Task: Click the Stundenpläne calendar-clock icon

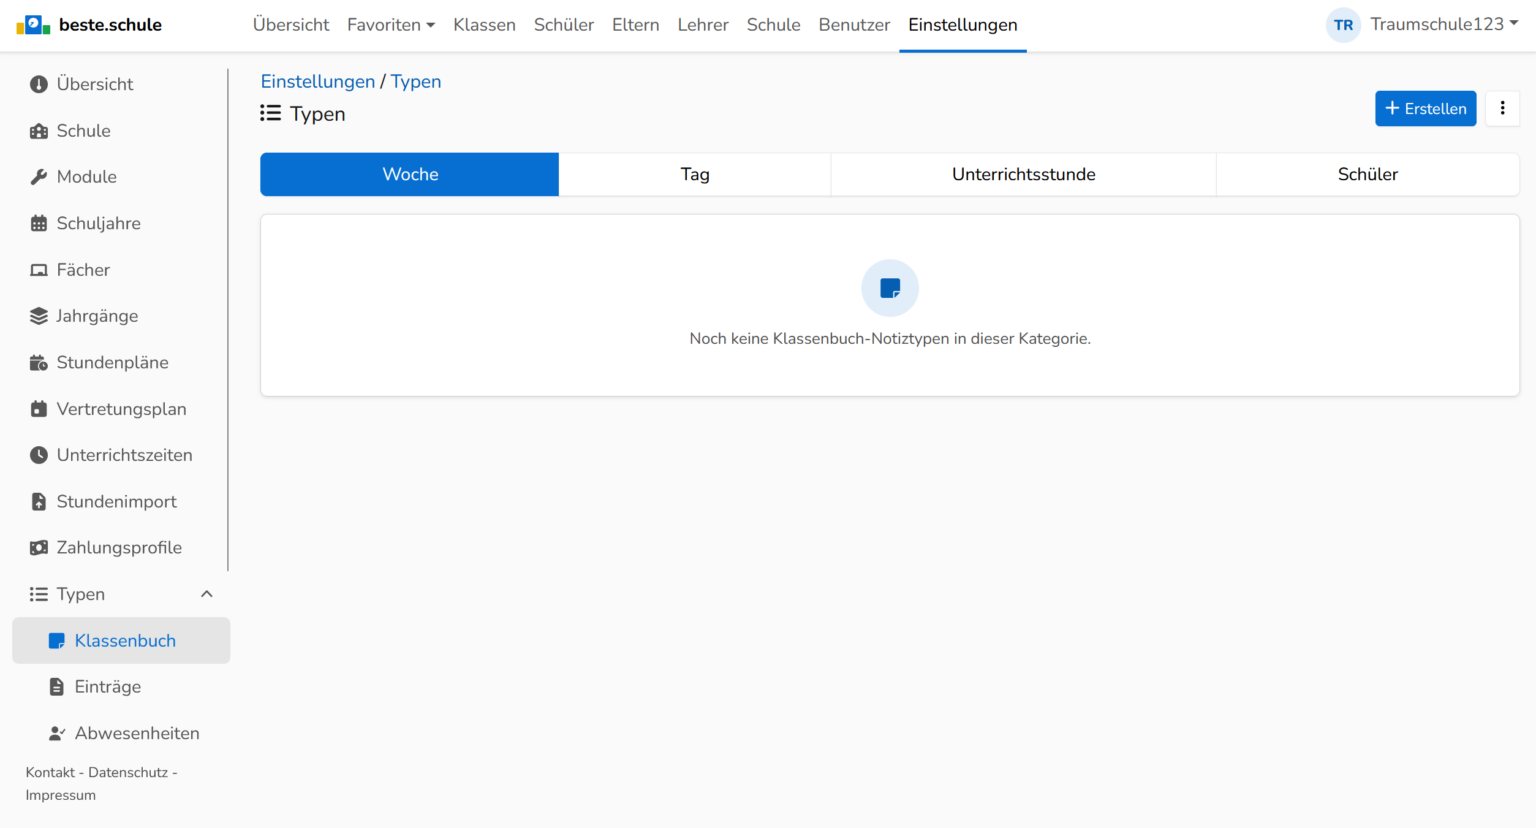Action: click(39, 362)
